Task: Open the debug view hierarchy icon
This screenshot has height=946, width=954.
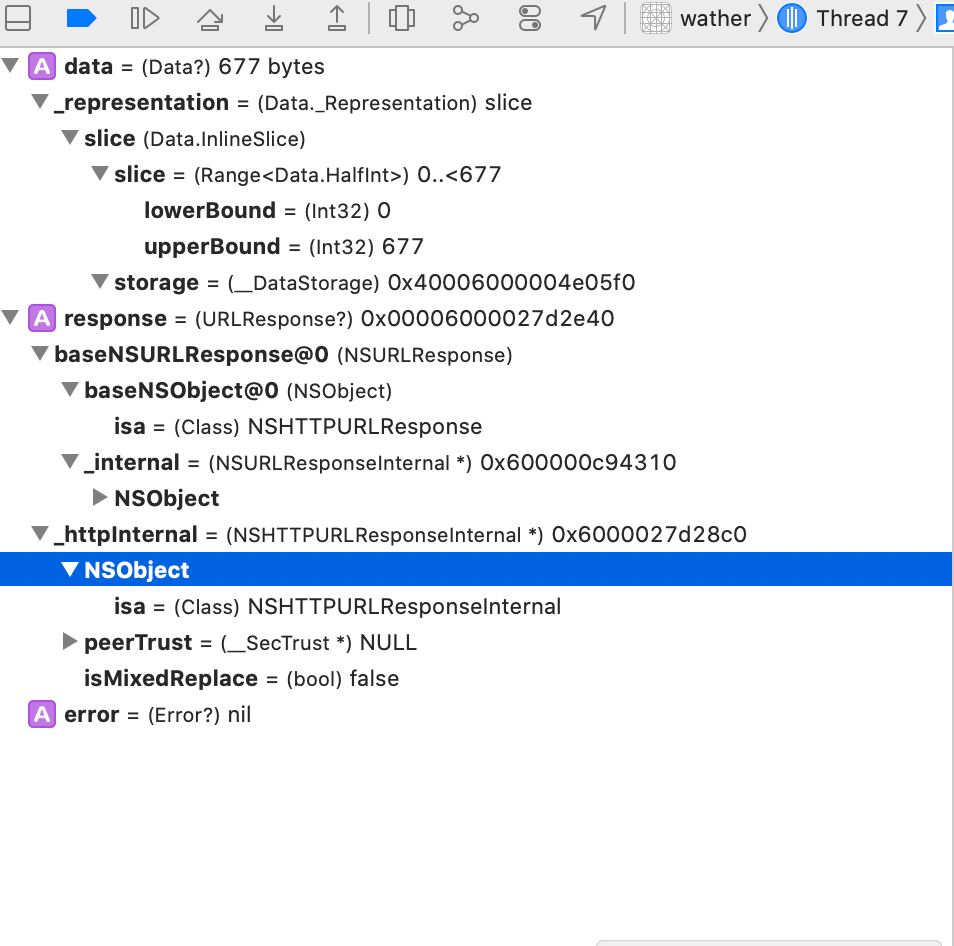Action: (x=402, y=18)
